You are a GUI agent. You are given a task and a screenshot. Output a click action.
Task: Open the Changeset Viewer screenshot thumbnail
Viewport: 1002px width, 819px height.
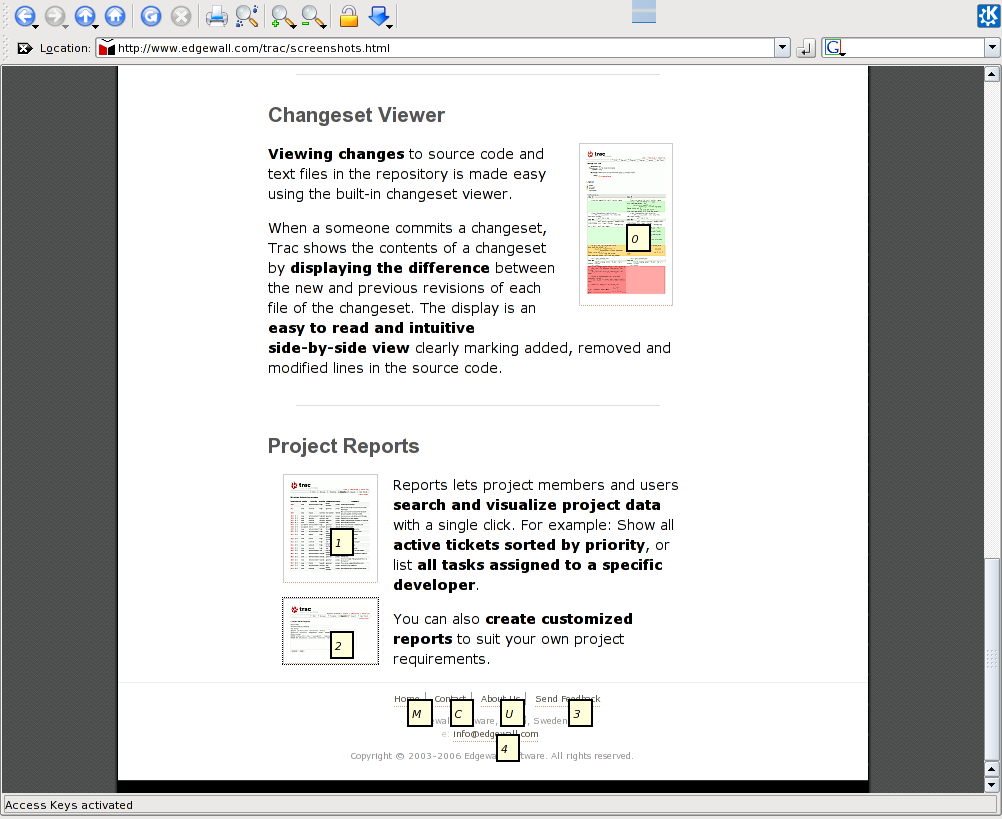(626, 224)
